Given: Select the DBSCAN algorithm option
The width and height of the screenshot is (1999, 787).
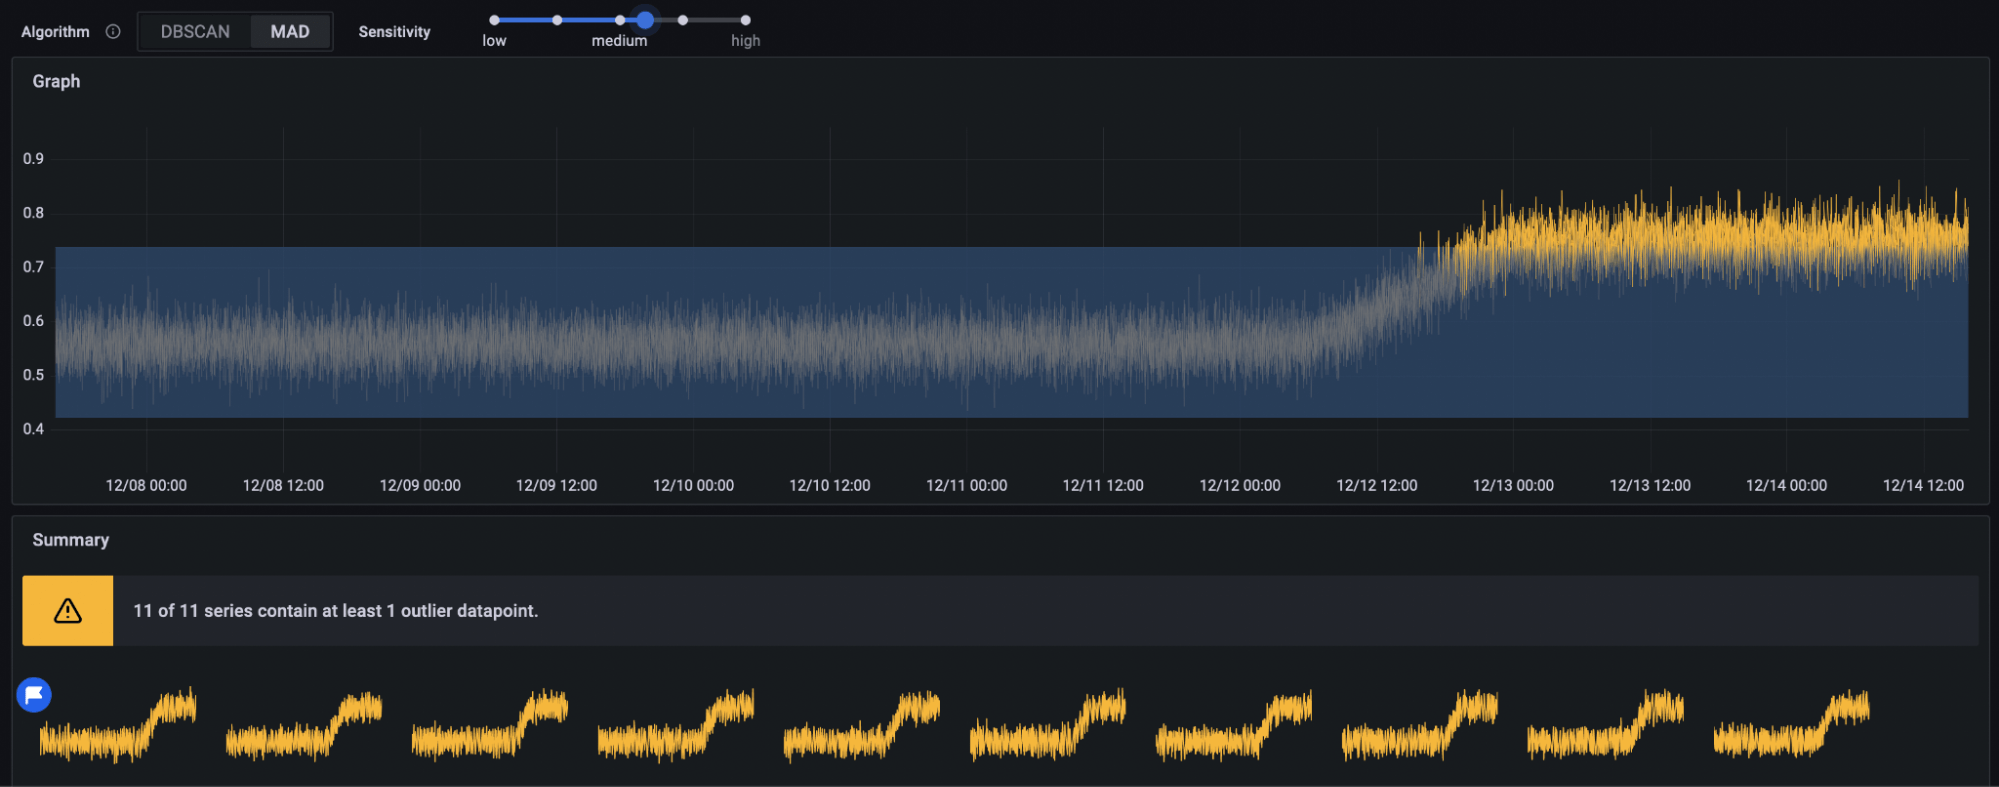Looking at the screenshot, I should pyautogui.click(x=195, y=32).
